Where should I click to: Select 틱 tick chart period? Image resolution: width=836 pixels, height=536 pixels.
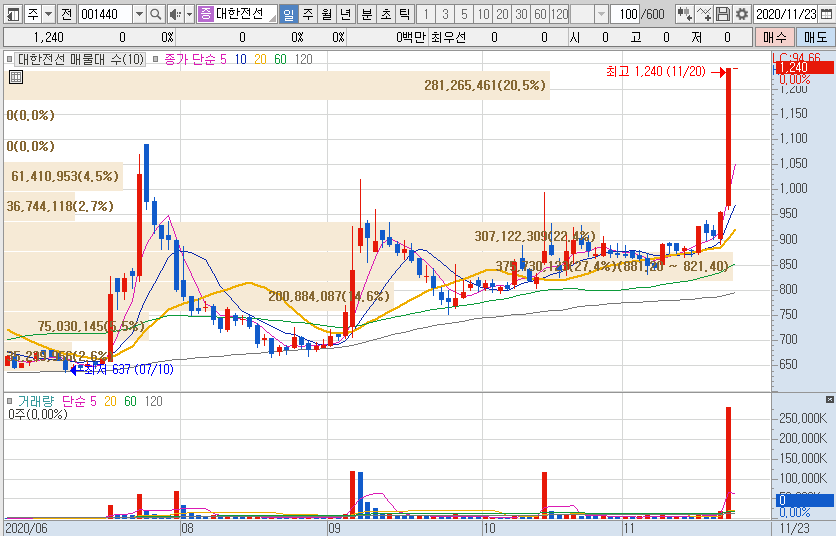pos(405,14)
